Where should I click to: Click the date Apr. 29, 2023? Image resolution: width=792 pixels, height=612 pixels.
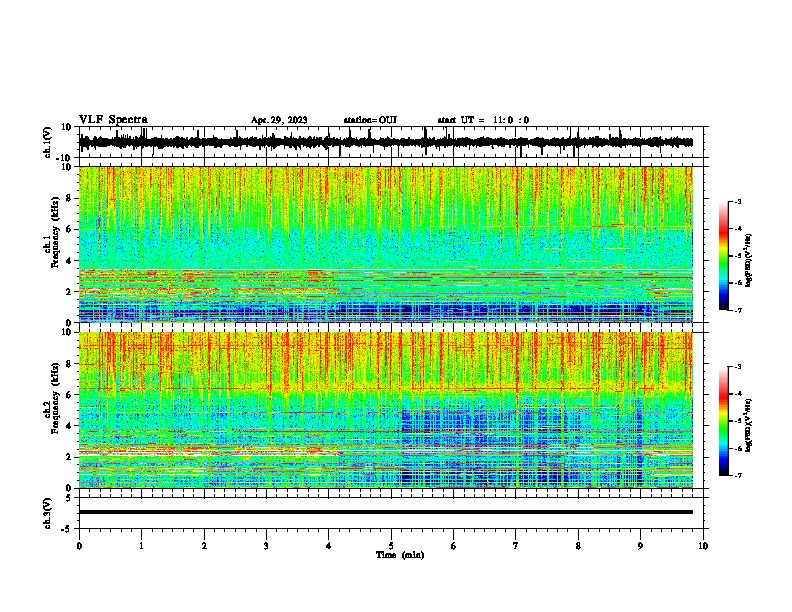279,120
